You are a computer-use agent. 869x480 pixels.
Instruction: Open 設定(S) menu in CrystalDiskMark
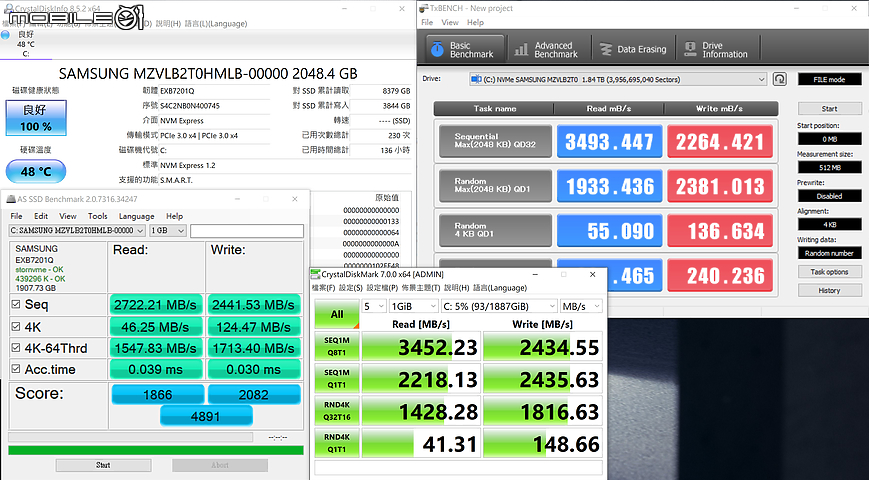(351, 288)
